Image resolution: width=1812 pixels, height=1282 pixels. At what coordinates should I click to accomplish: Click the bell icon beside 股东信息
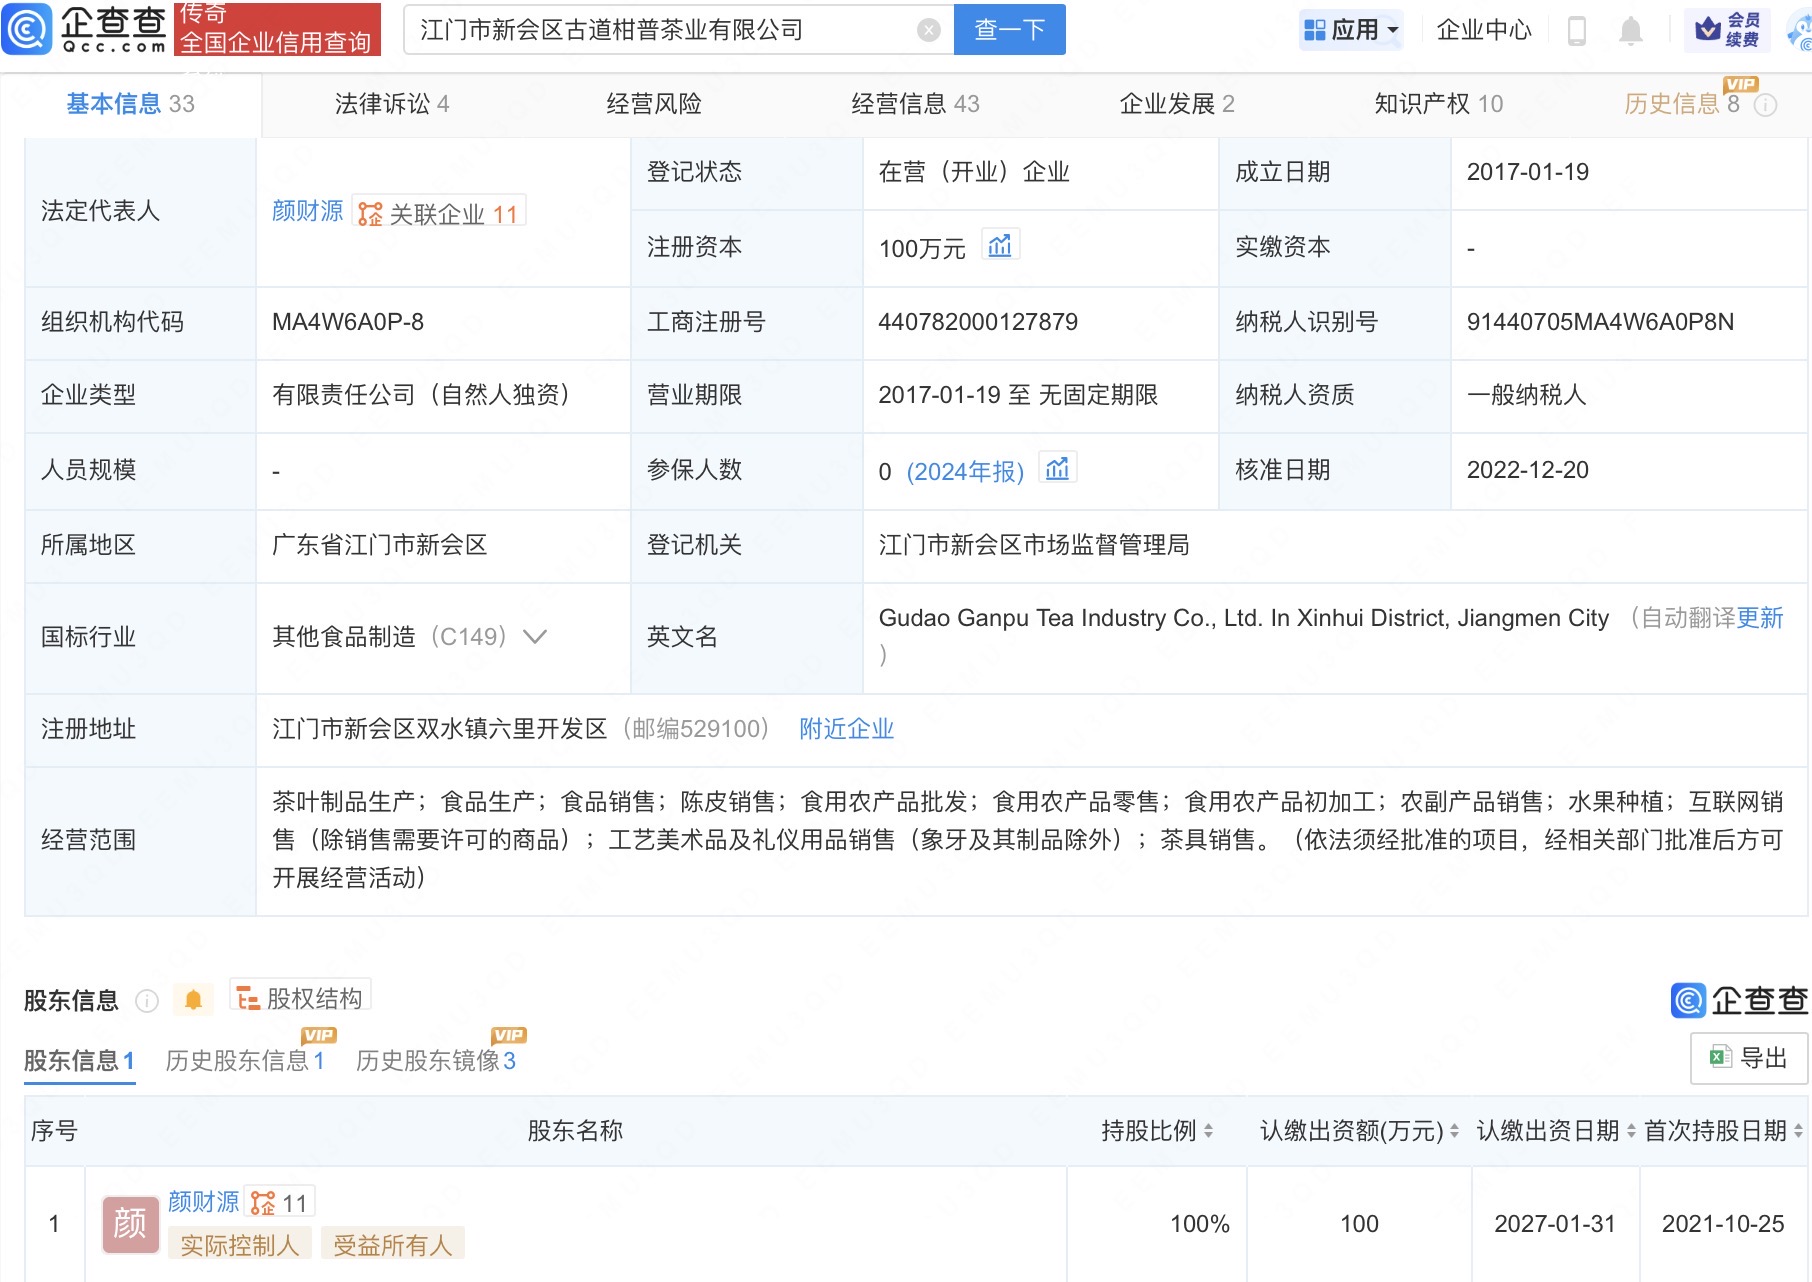tap(194, 999)
